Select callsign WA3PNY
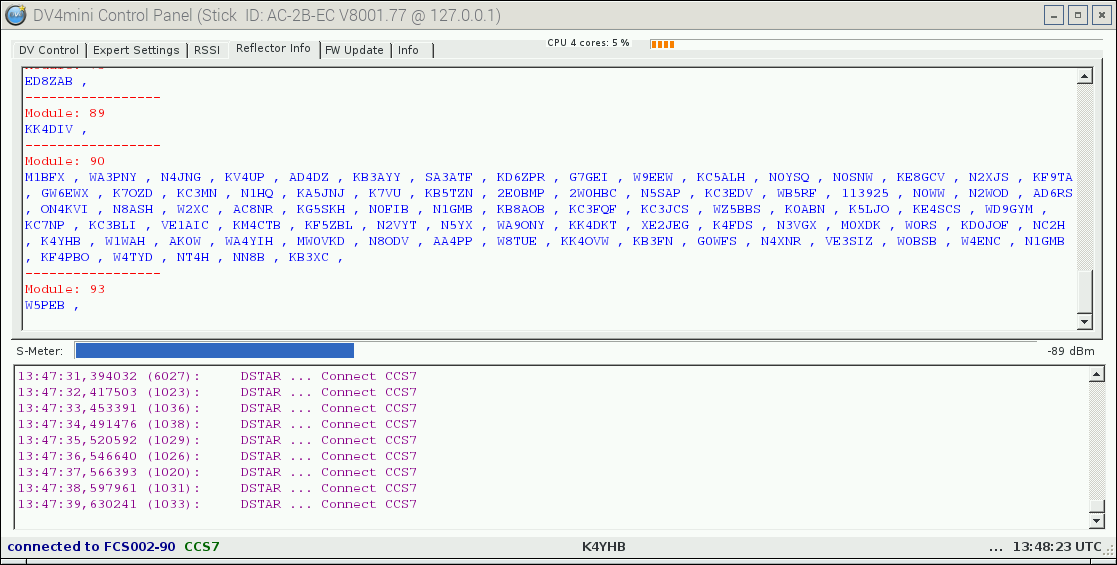 pyautogui.click(x=113, y=177)
